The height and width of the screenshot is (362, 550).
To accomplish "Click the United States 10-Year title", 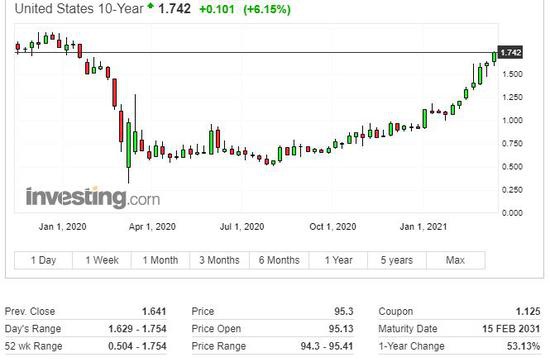I will pyautogui.click(x=79, y=8).
